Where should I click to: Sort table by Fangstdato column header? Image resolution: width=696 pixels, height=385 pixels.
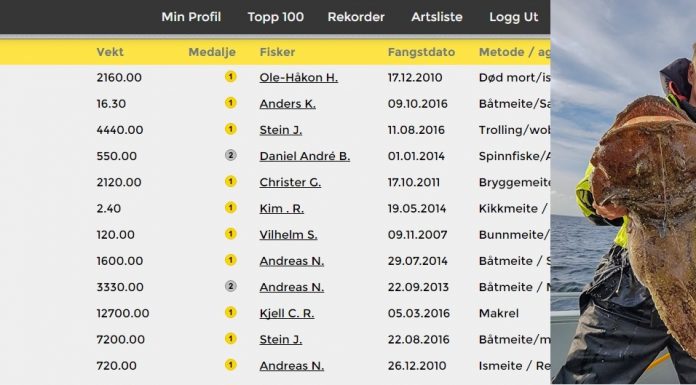[x=421, y=52]
